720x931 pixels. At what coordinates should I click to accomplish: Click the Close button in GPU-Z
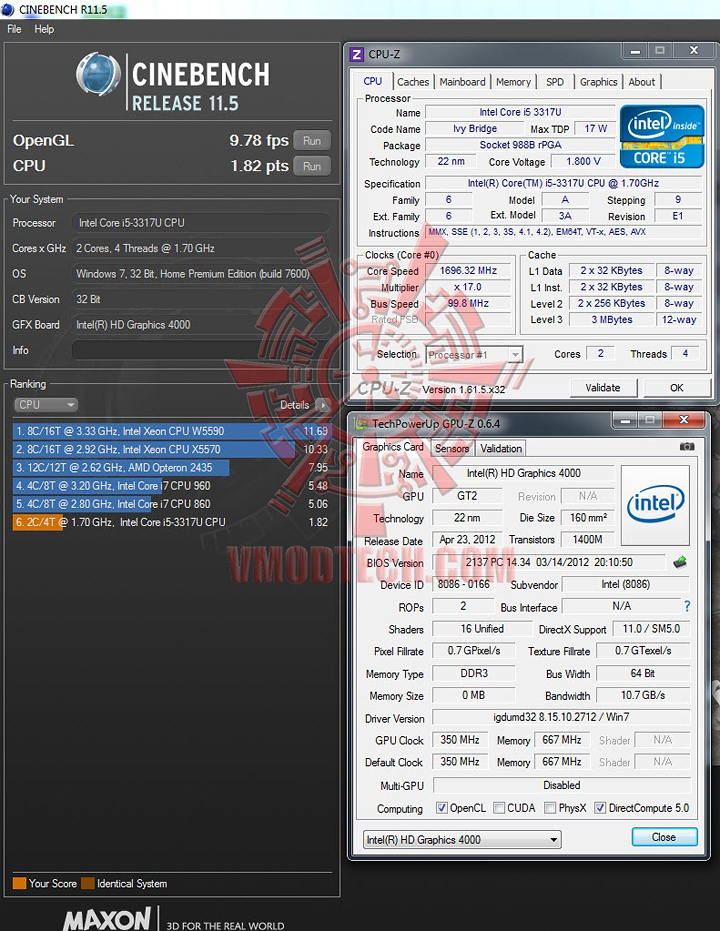[664, 837]
